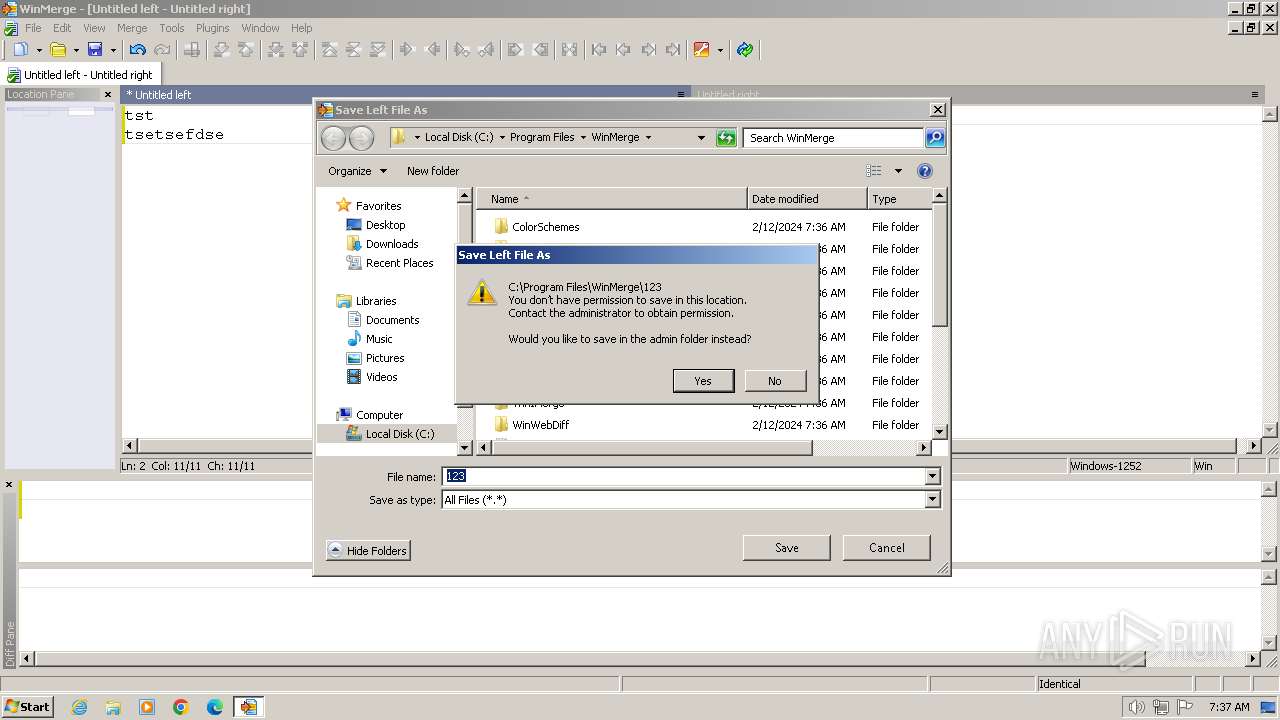Open the Merge menu
The image size is (1280, 720).
point(132,28)
